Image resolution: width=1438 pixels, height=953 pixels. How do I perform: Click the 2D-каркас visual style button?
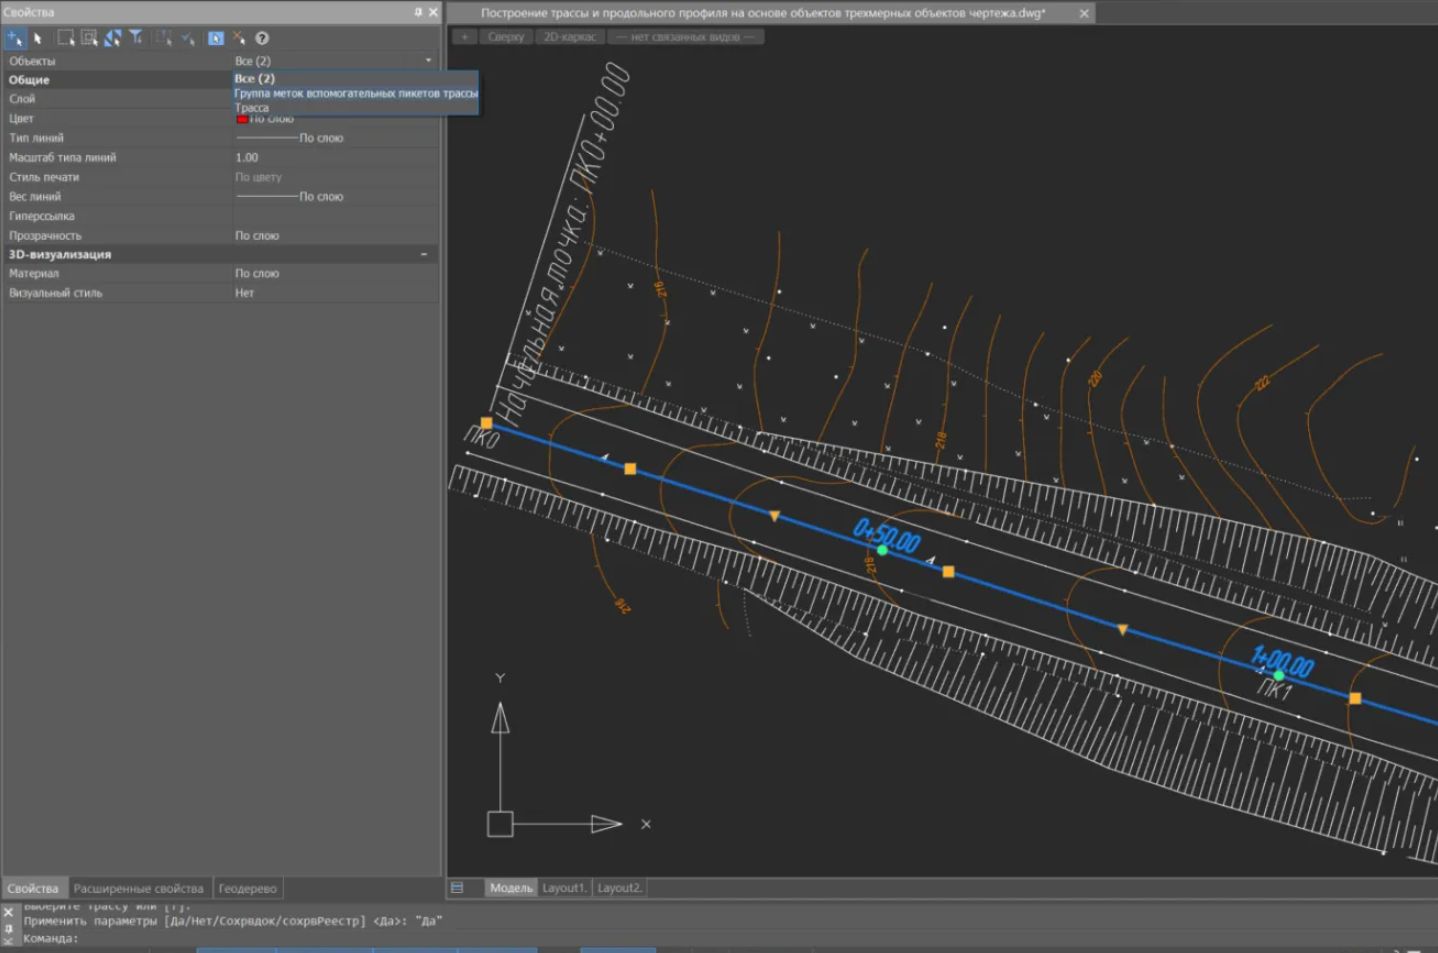click(x=569, y=37)
